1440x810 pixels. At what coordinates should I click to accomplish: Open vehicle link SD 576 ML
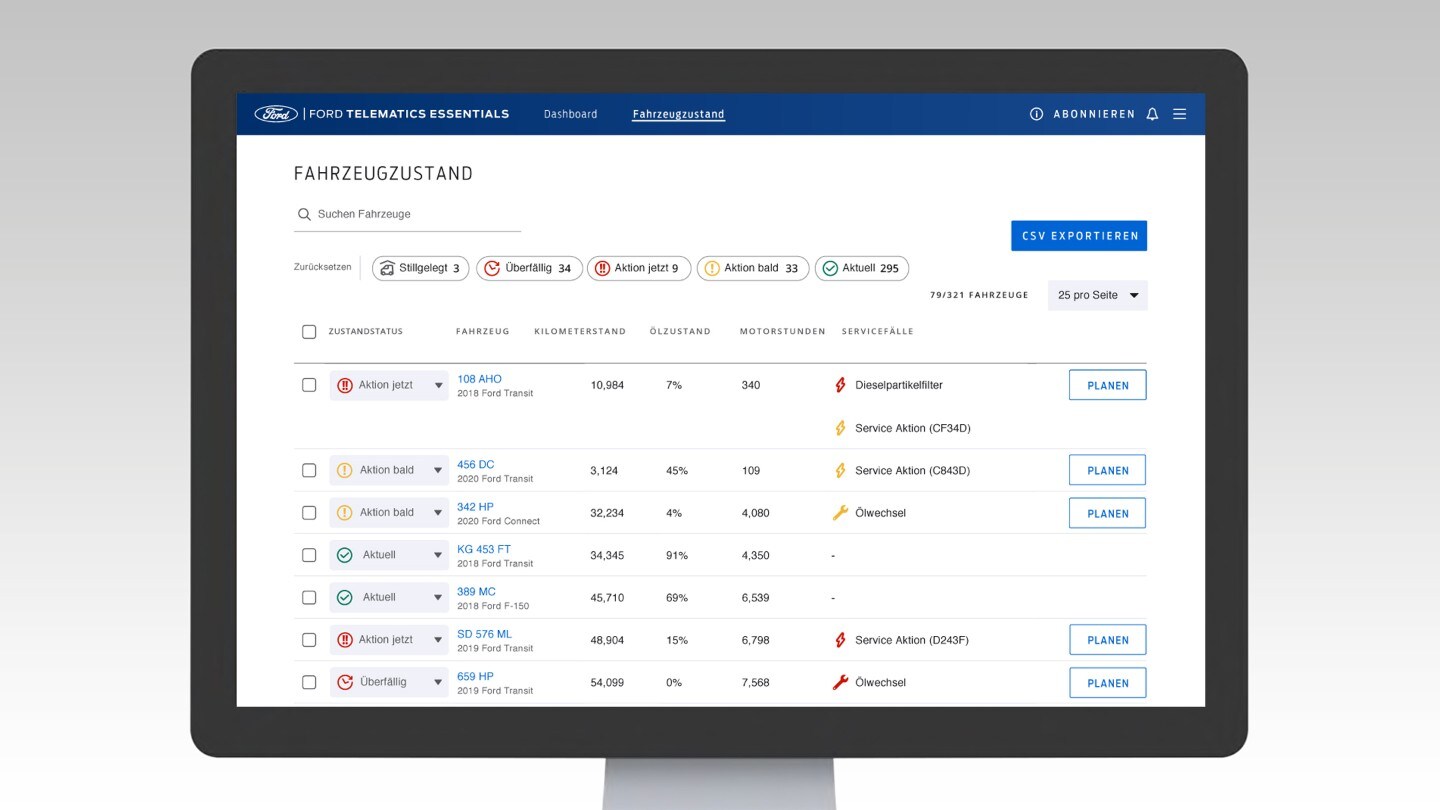pos(484,634)
